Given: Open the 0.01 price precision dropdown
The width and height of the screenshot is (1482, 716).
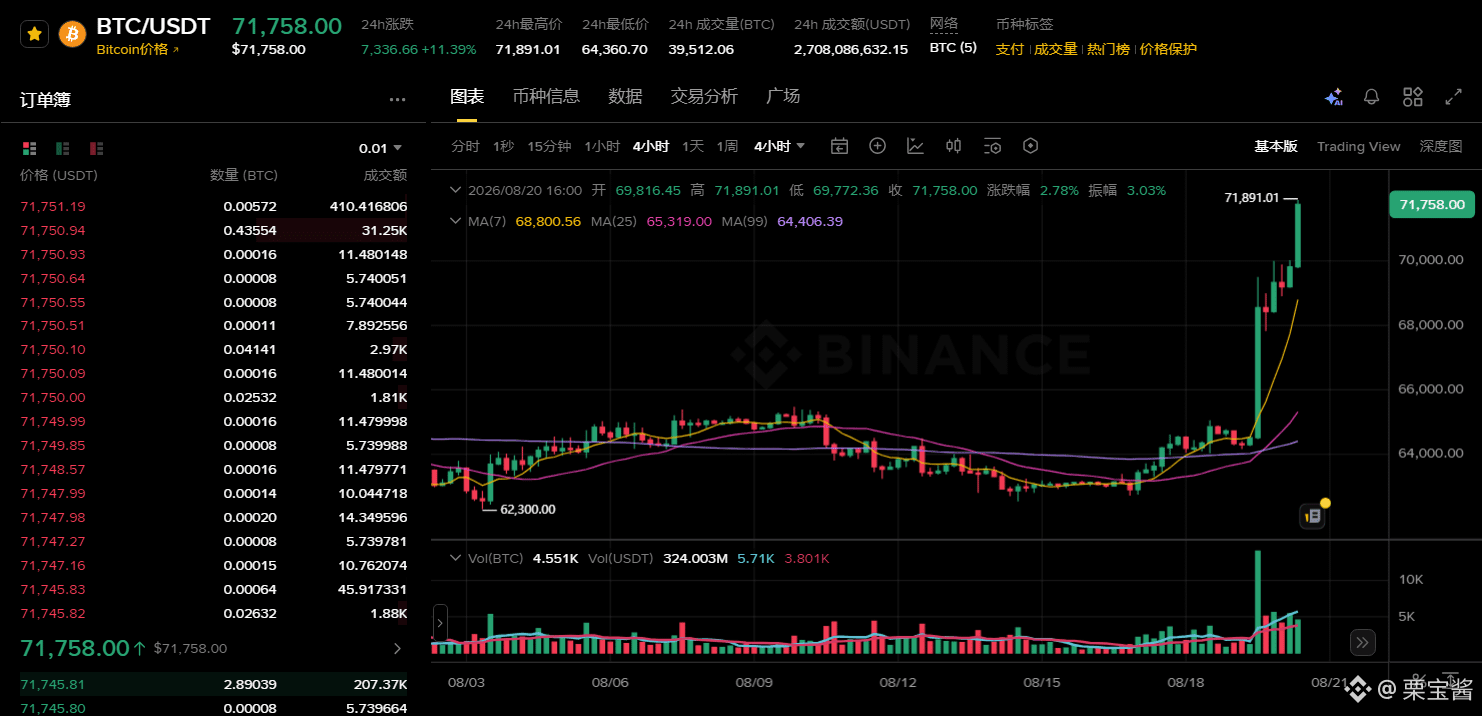Looking at the screenshot, I should pyautogui.click(x=381, y=148).
